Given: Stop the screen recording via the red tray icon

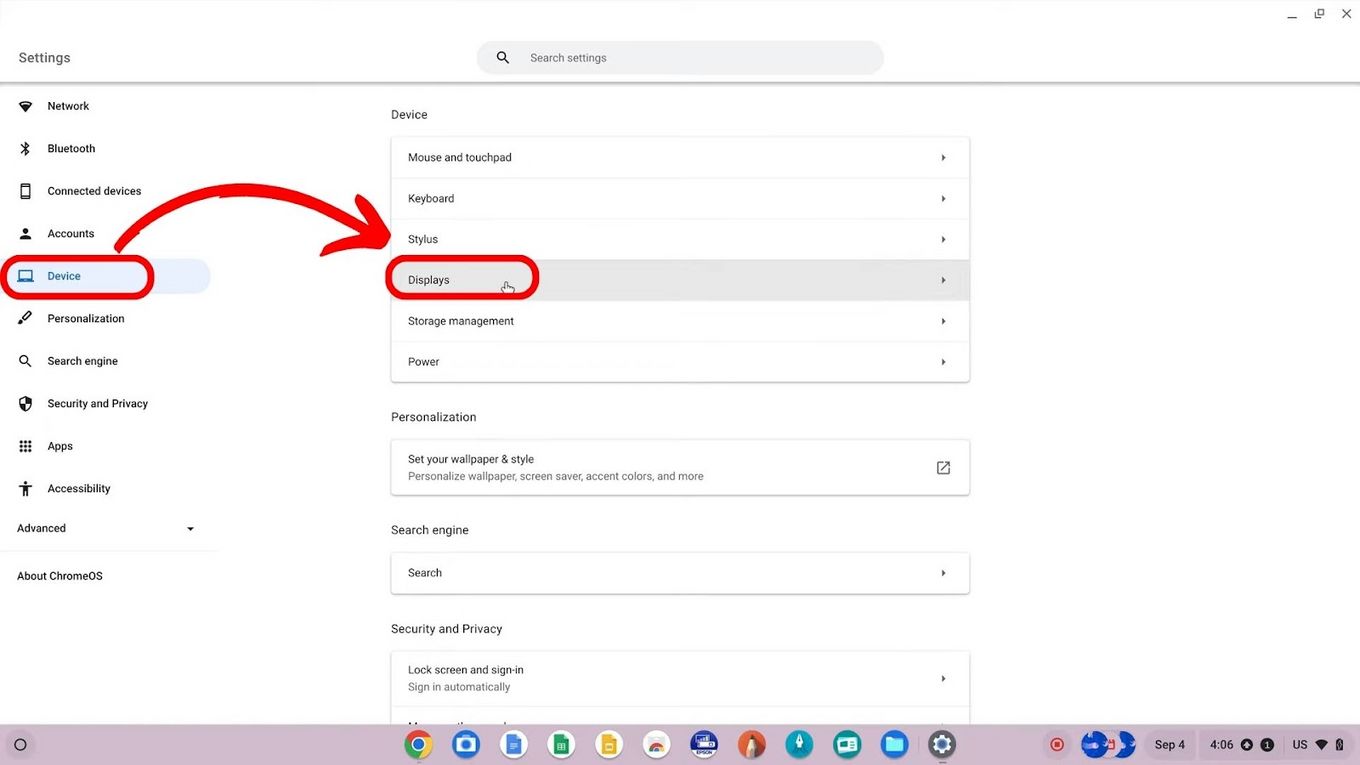Looking at the screenshot, I should (1057, 744).
